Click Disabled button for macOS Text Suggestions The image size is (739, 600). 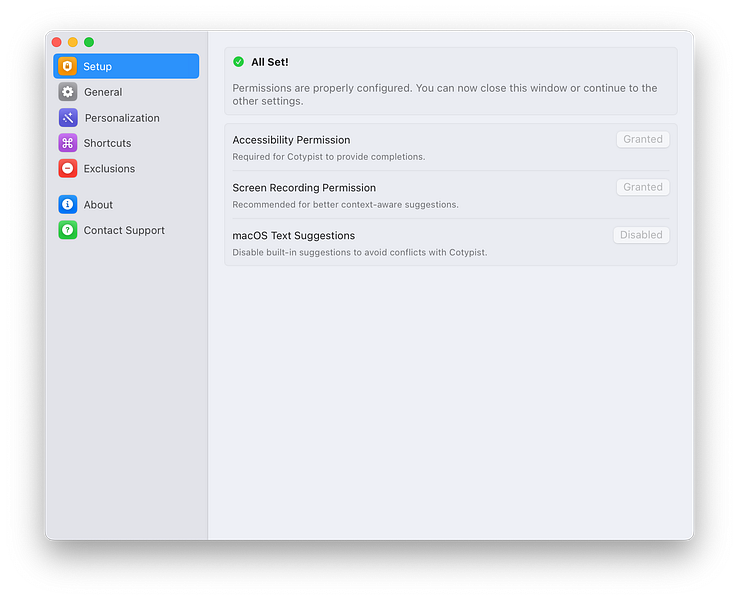click(641, 235)
